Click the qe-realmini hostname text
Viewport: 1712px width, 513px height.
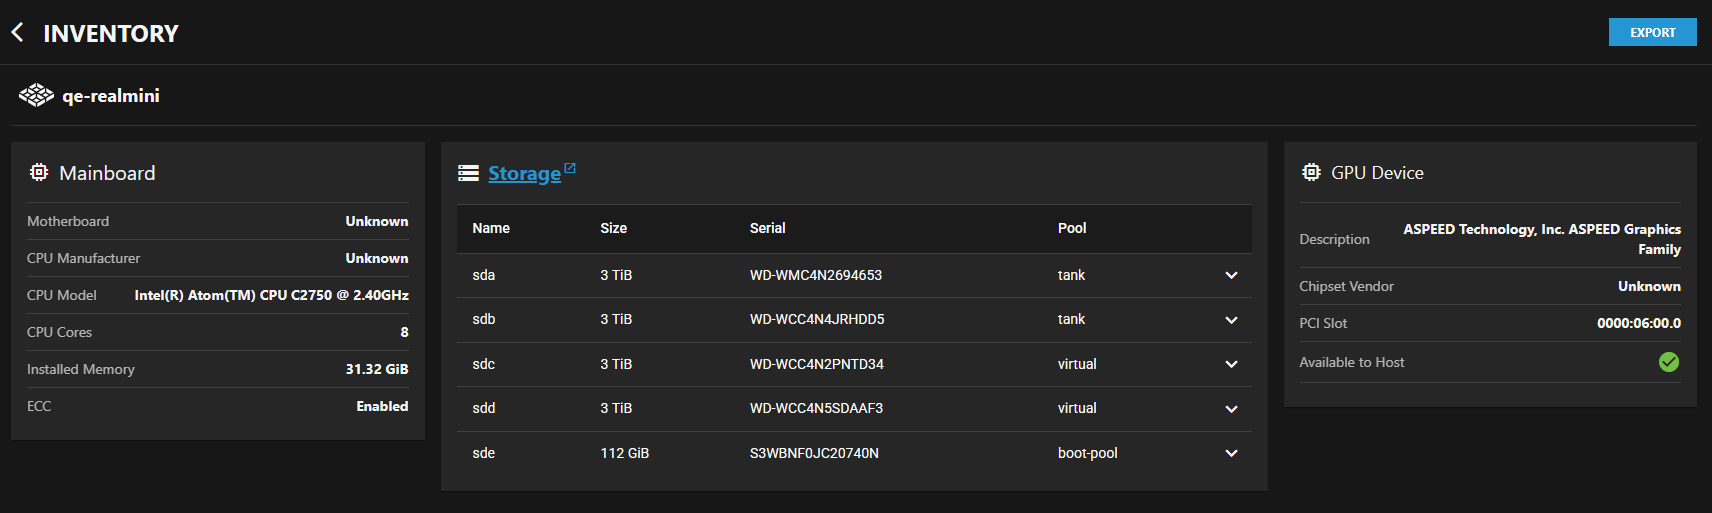pos(111,96)
